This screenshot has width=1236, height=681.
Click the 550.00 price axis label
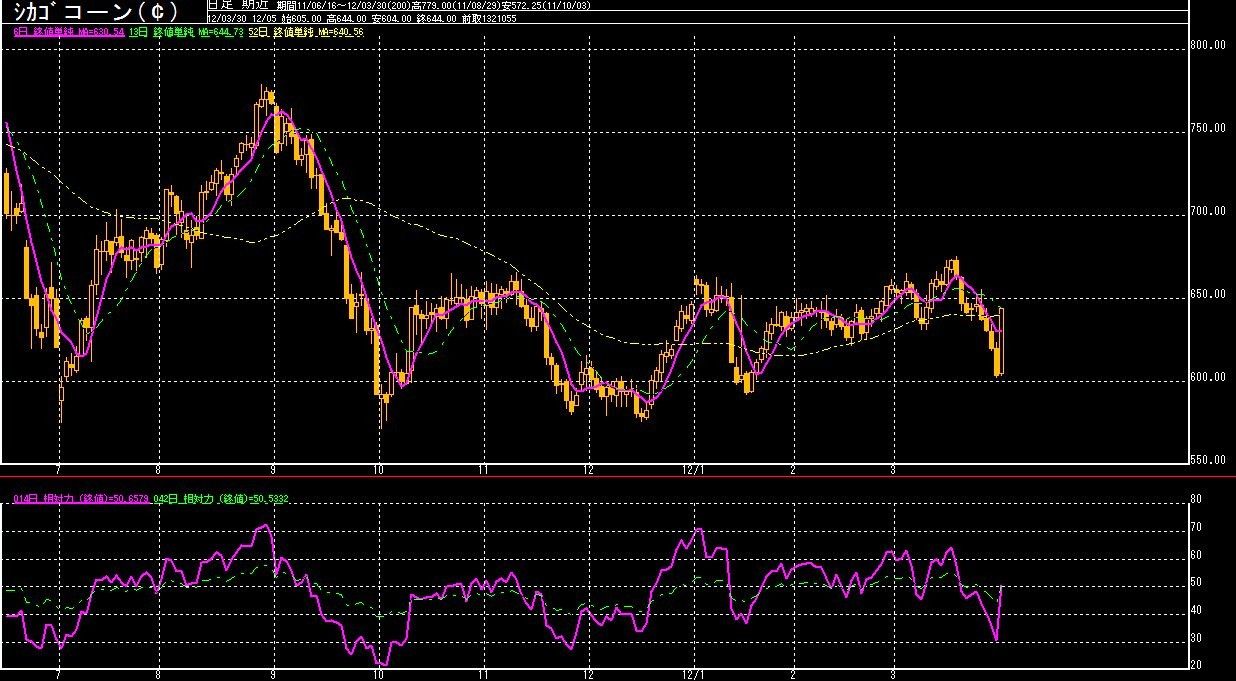pos(1210,460)
